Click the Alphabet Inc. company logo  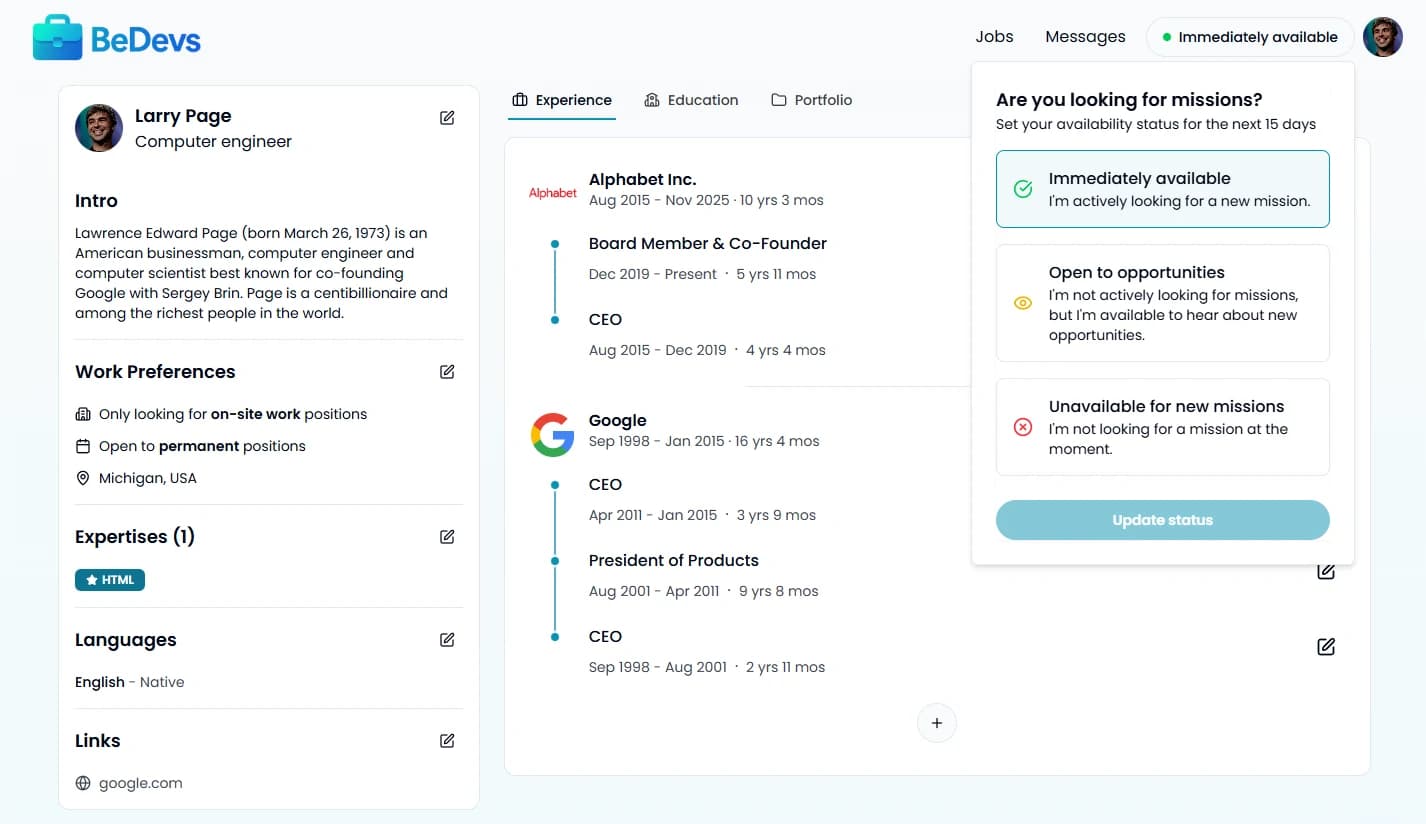pos(552,192)
